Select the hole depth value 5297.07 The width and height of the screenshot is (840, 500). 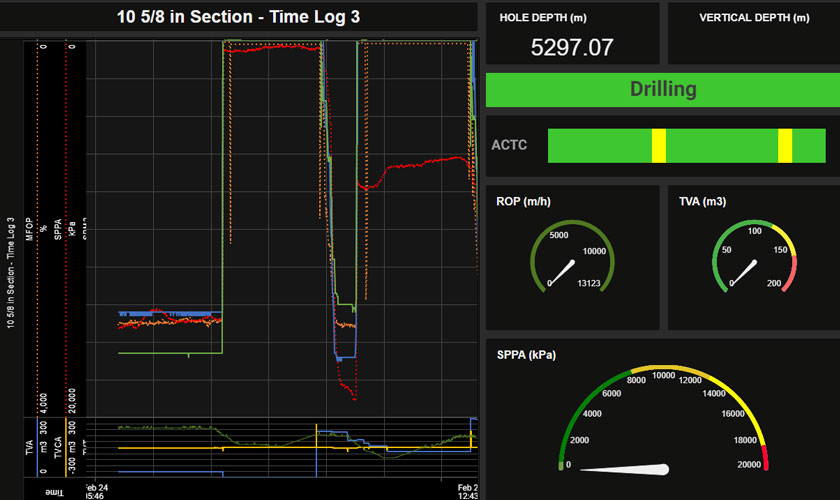click(x=572, y=47)
